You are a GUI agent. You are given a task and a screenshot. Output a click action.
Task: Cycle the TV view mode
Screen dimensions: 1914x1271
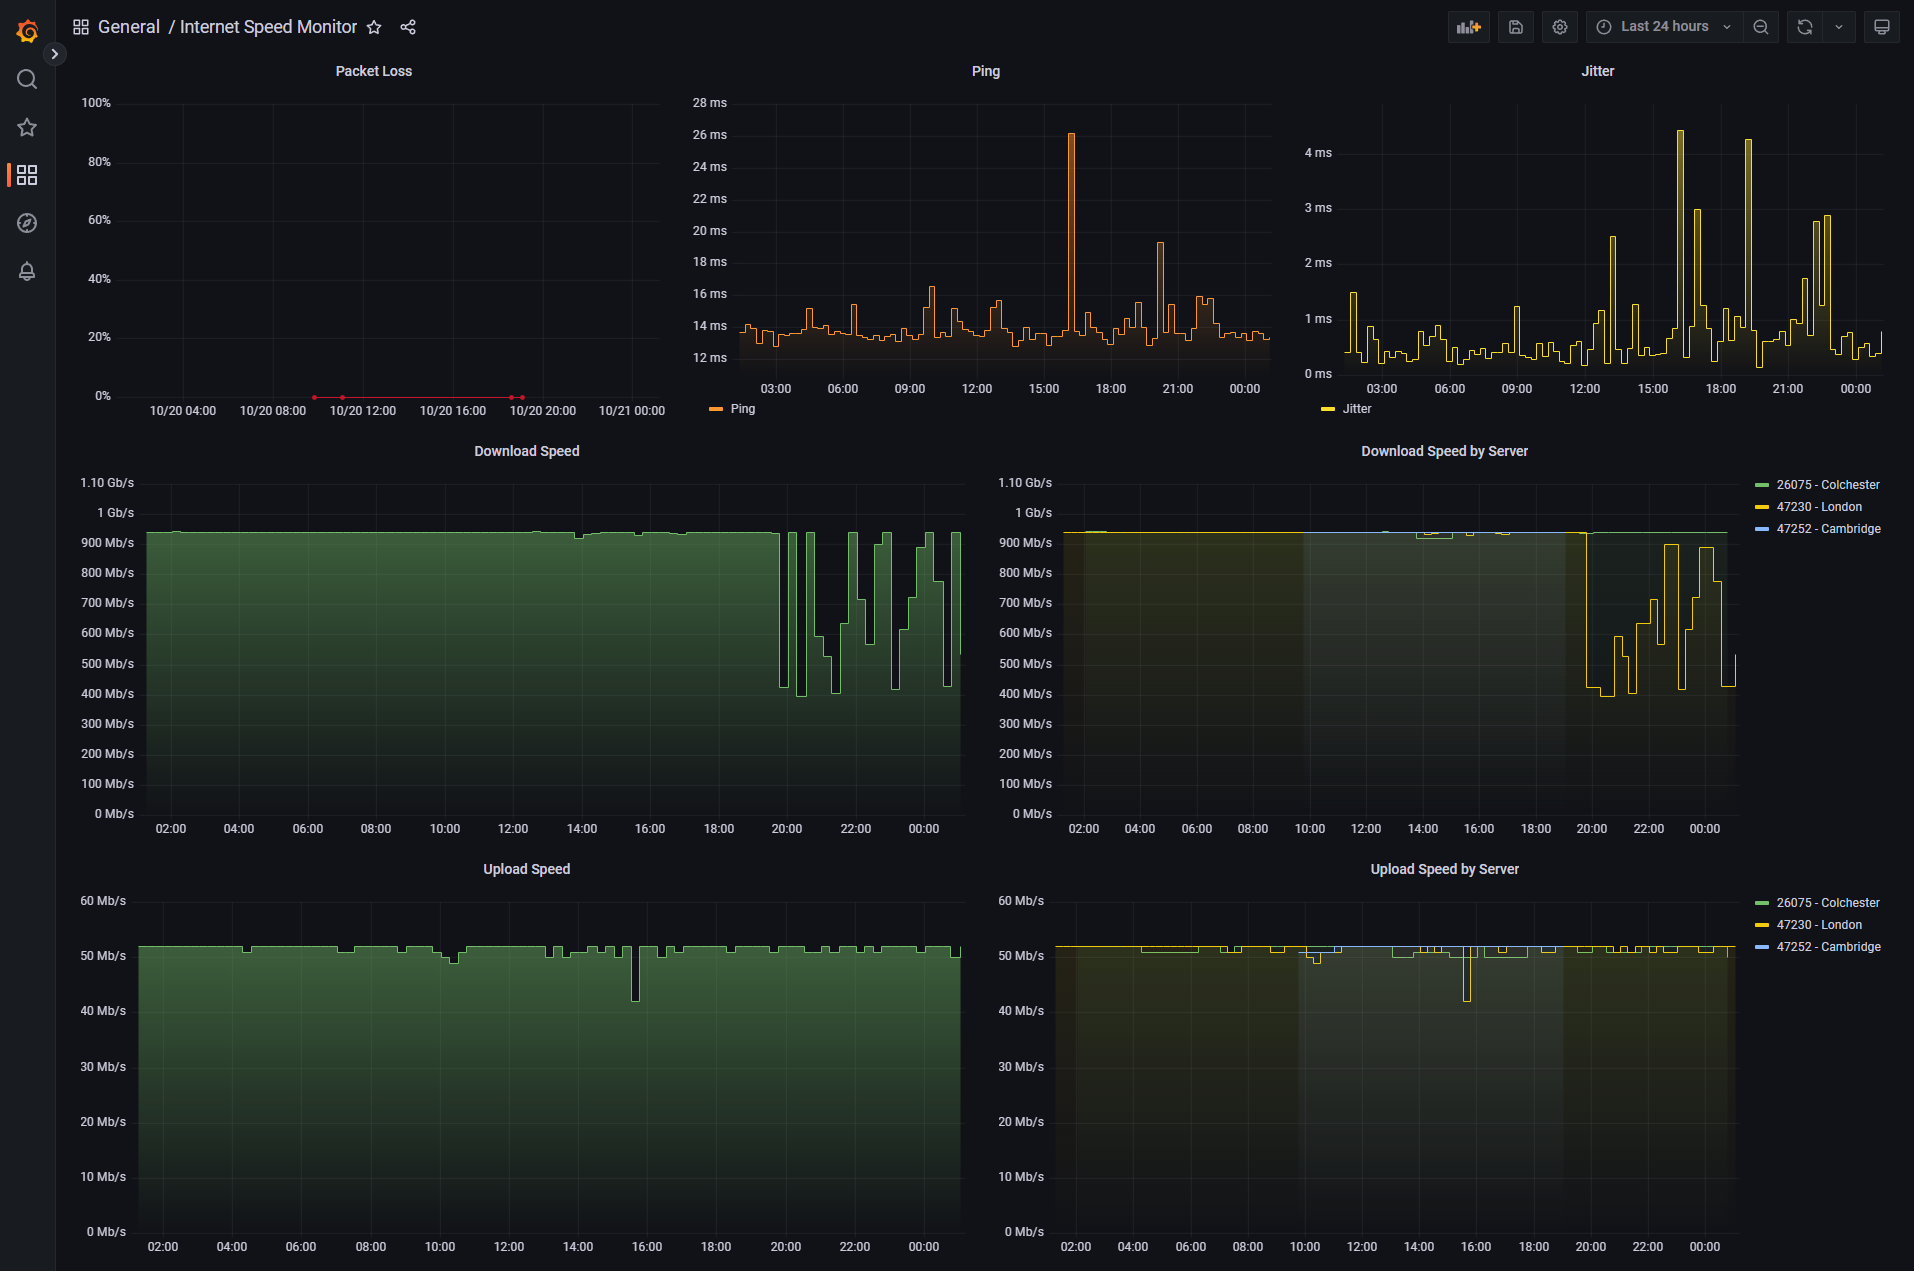[1882, 27]
